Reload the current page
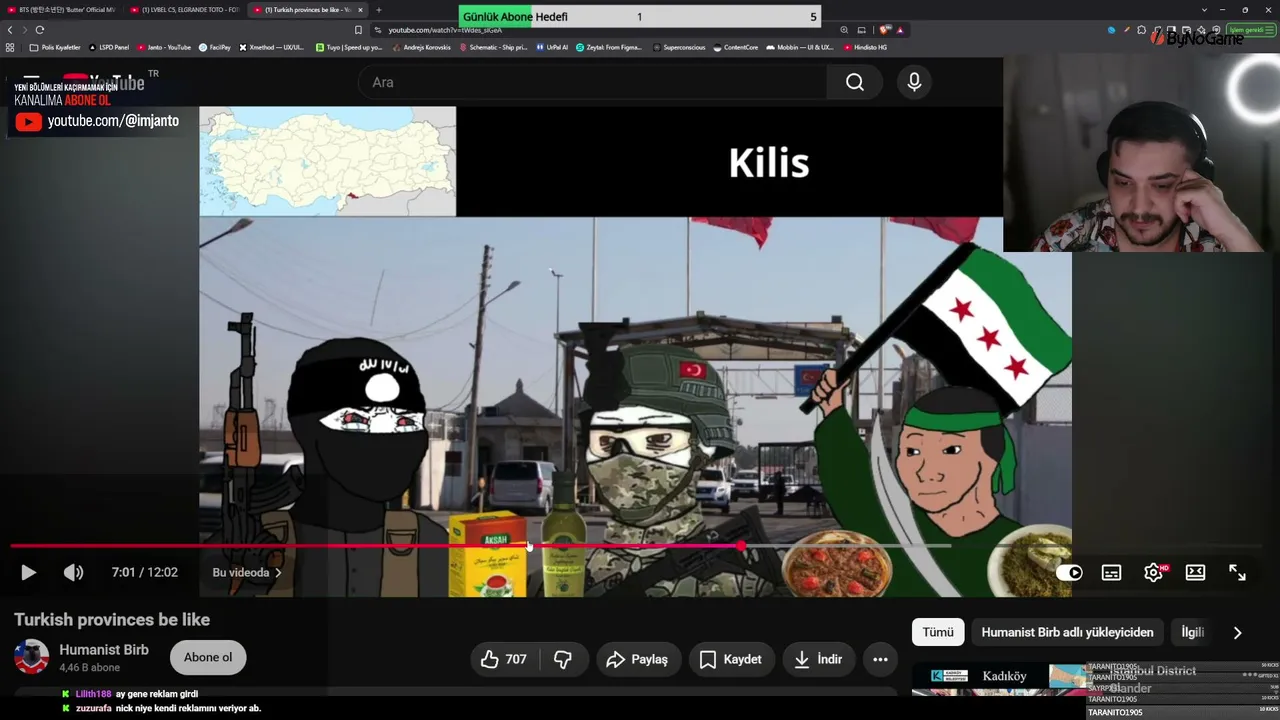The image size is (1280, 720). tap(40, 30)
